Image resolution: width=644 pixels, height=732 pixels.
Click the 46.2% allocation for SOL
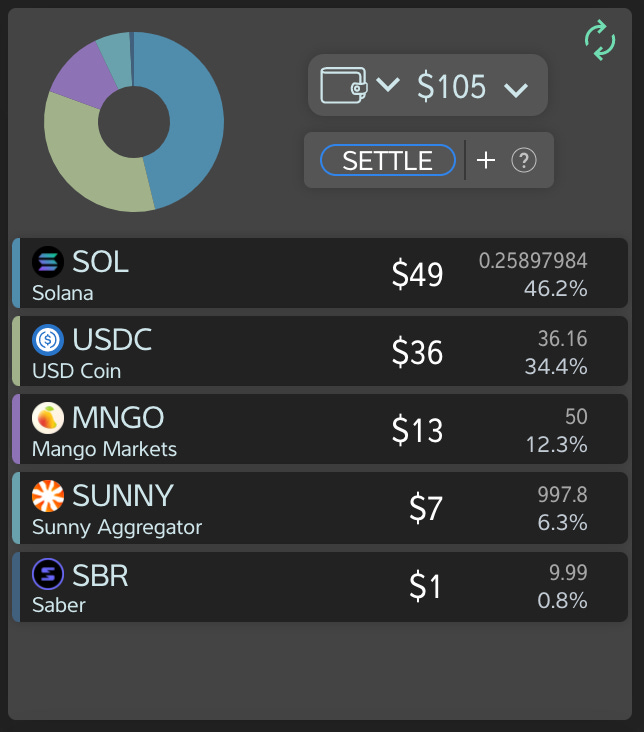tap(556, 289)
